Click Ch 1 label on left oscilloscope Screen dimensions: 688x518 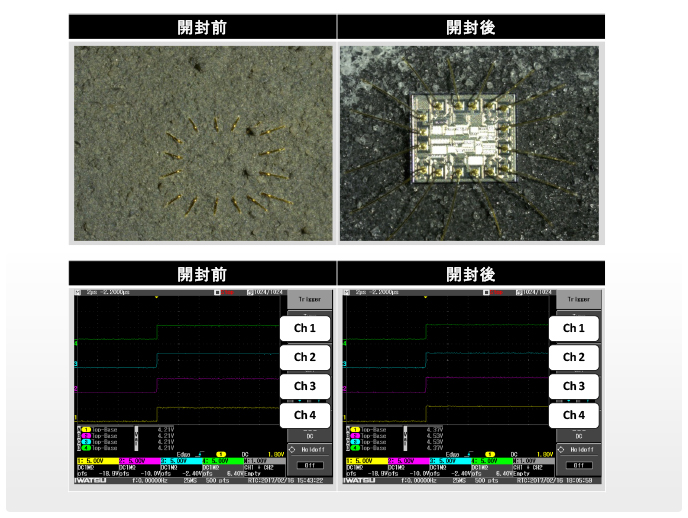[x=305, y=328]
